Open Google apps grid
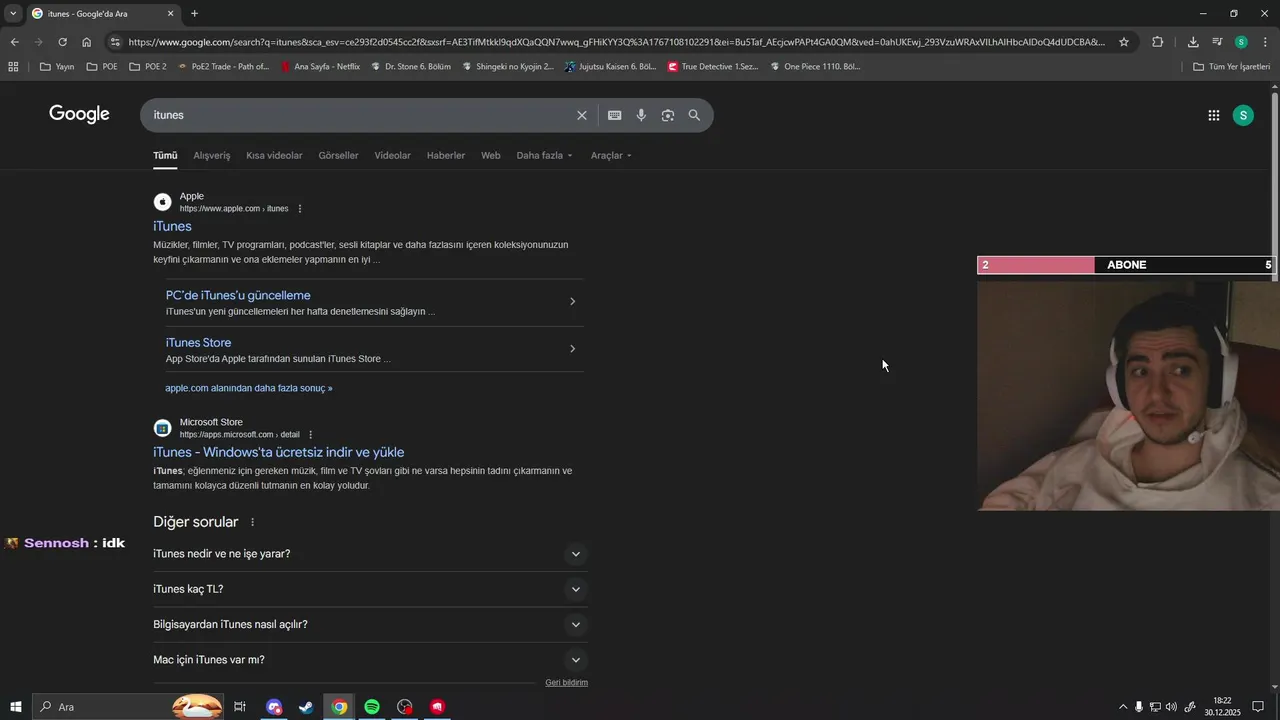 click(1214, 115)
